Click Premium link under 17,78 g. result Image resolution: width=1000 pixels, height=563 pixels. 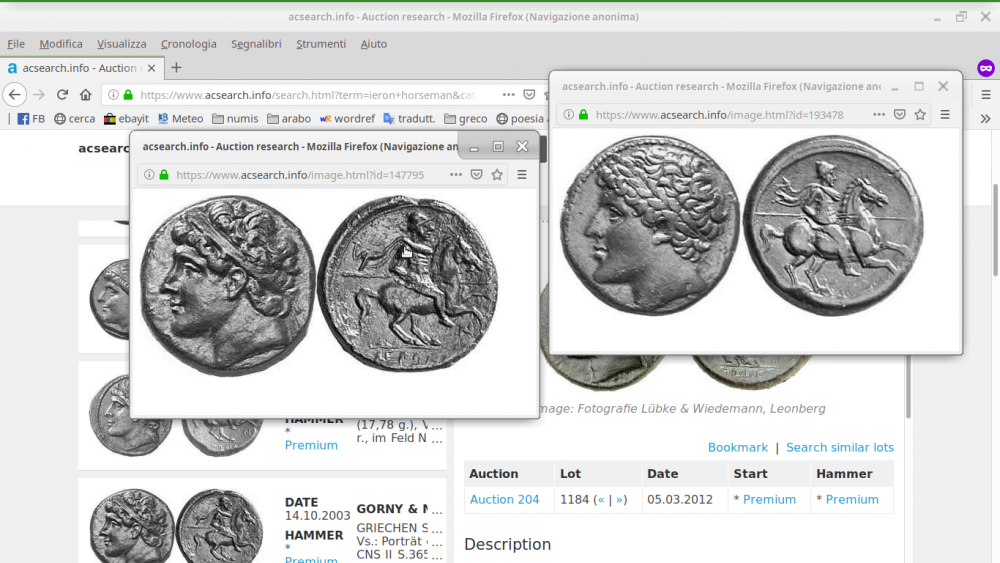click(311, 445)
